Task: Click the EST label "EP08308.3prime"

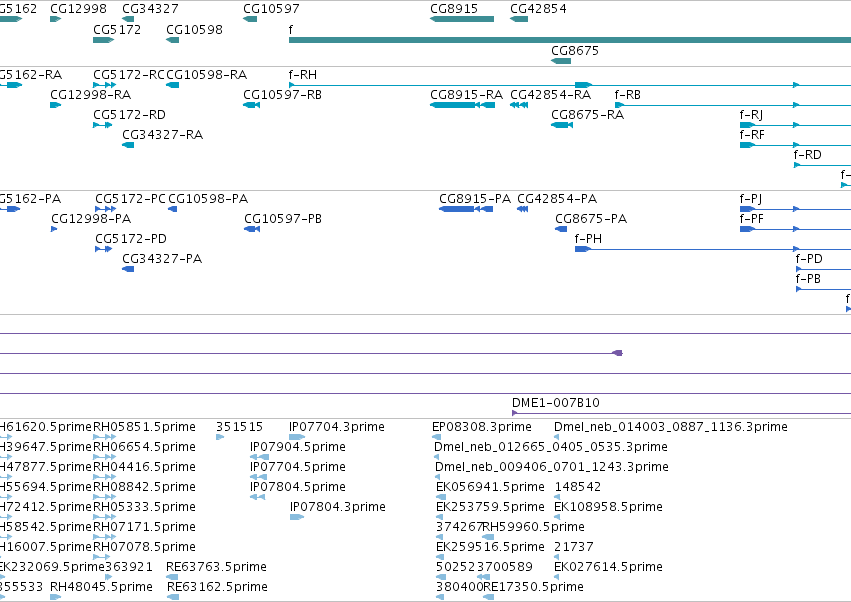Action: [x=482, y=427]
